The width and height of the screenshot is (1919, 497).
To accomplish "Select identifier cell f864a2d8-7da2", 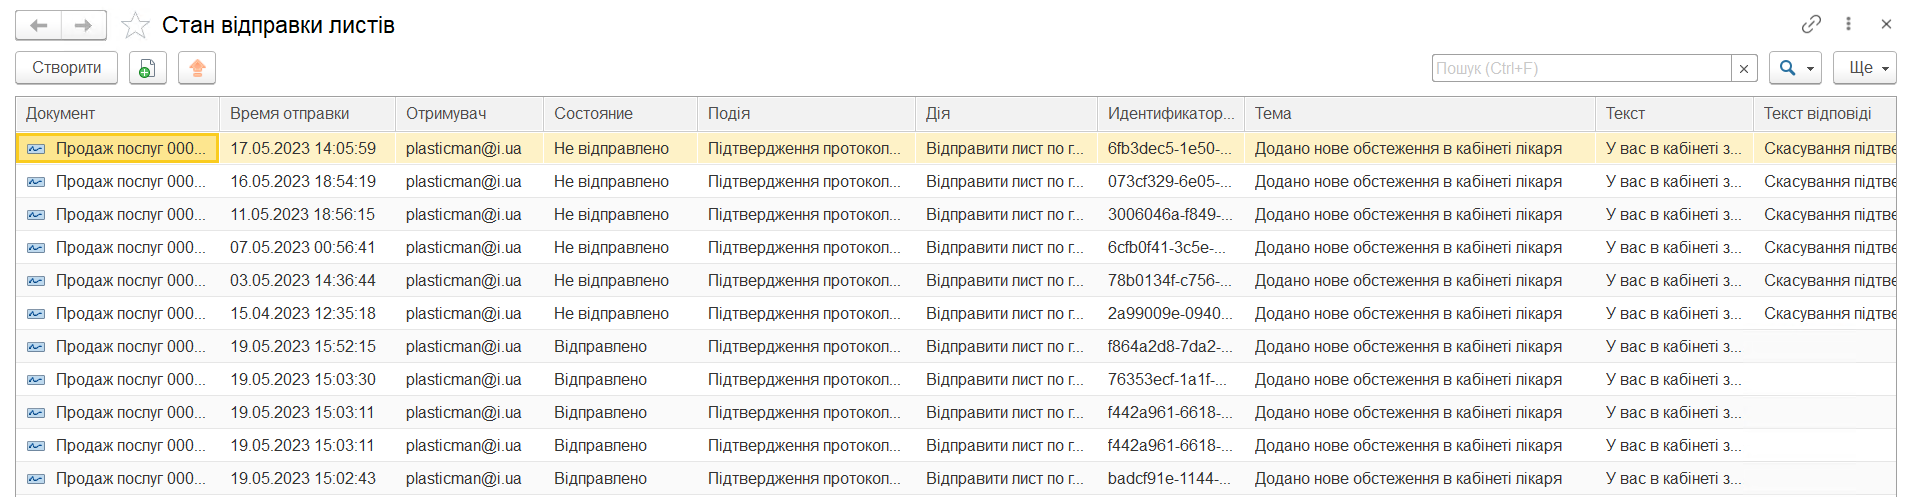I will [x=1168, y=347].
